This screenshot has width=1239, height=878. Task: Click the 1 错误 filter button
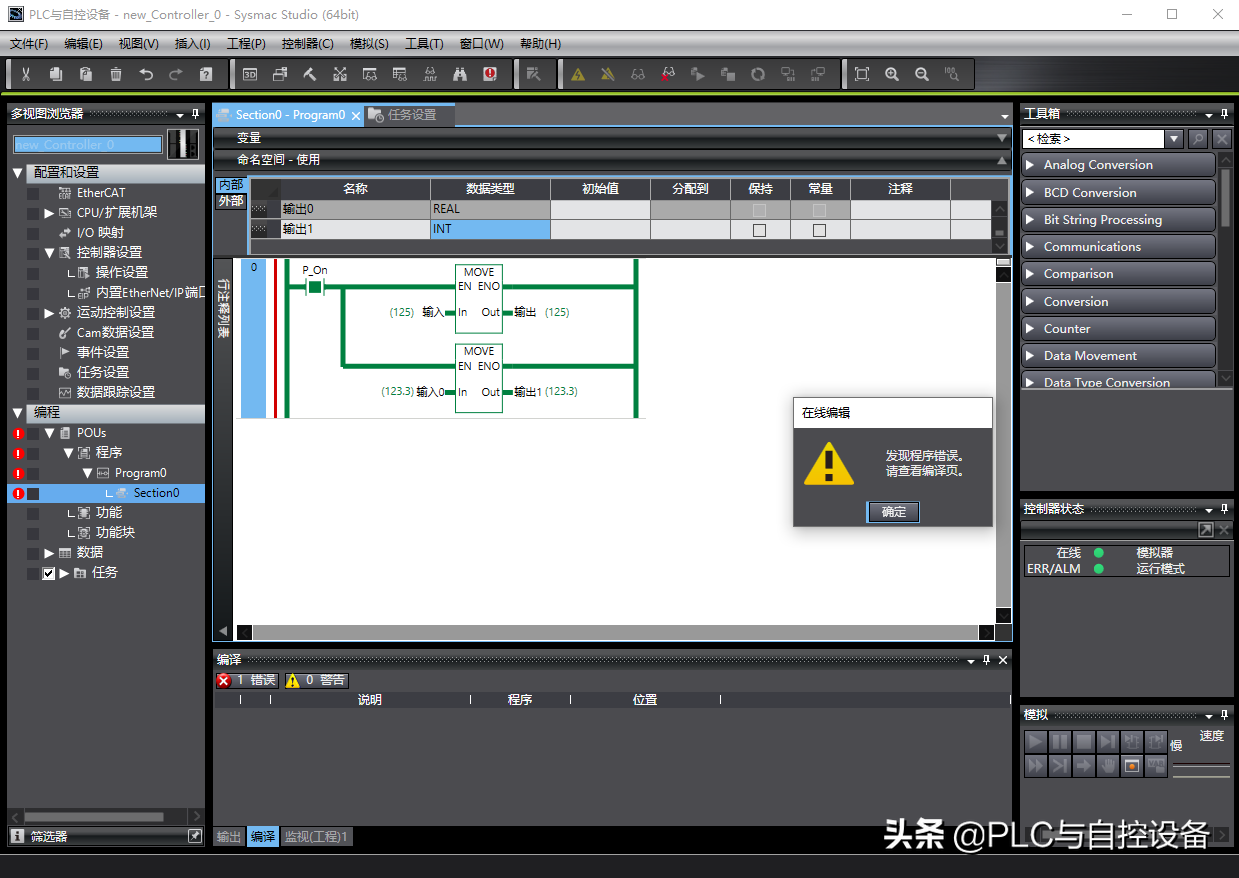[247, 680]
